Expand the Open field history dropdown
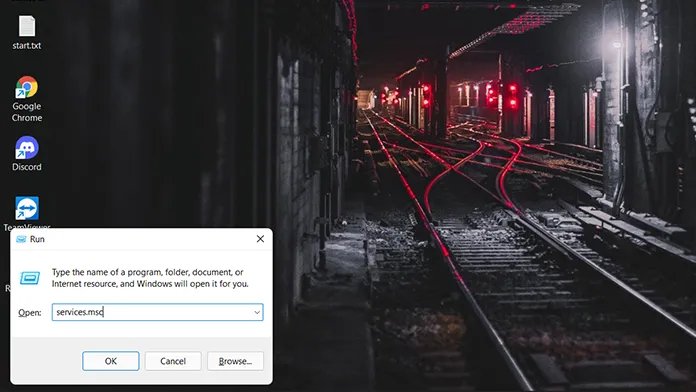Viewport: 696px width, 392px height. tap(257, 313)
